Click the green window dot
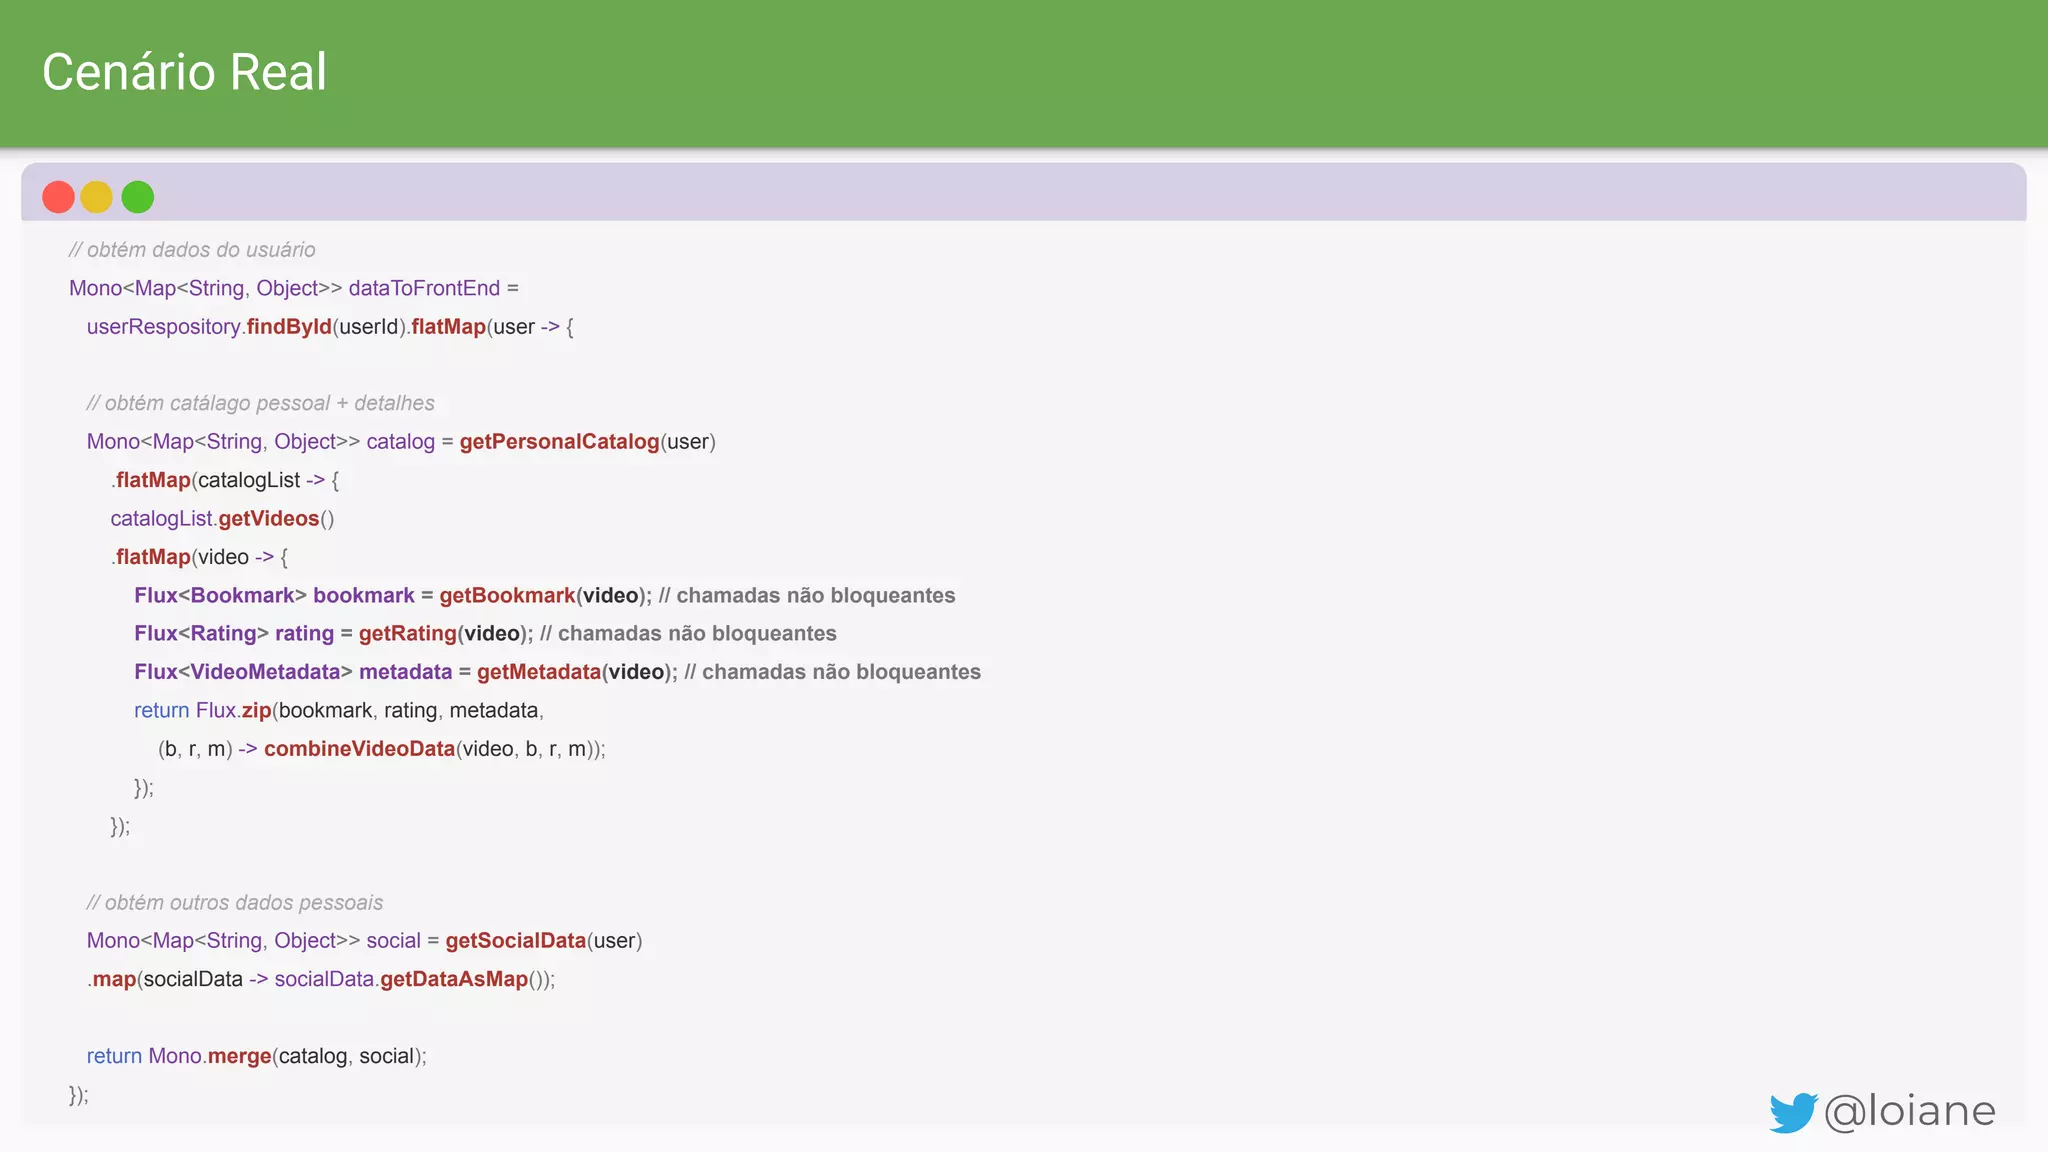 138,197
